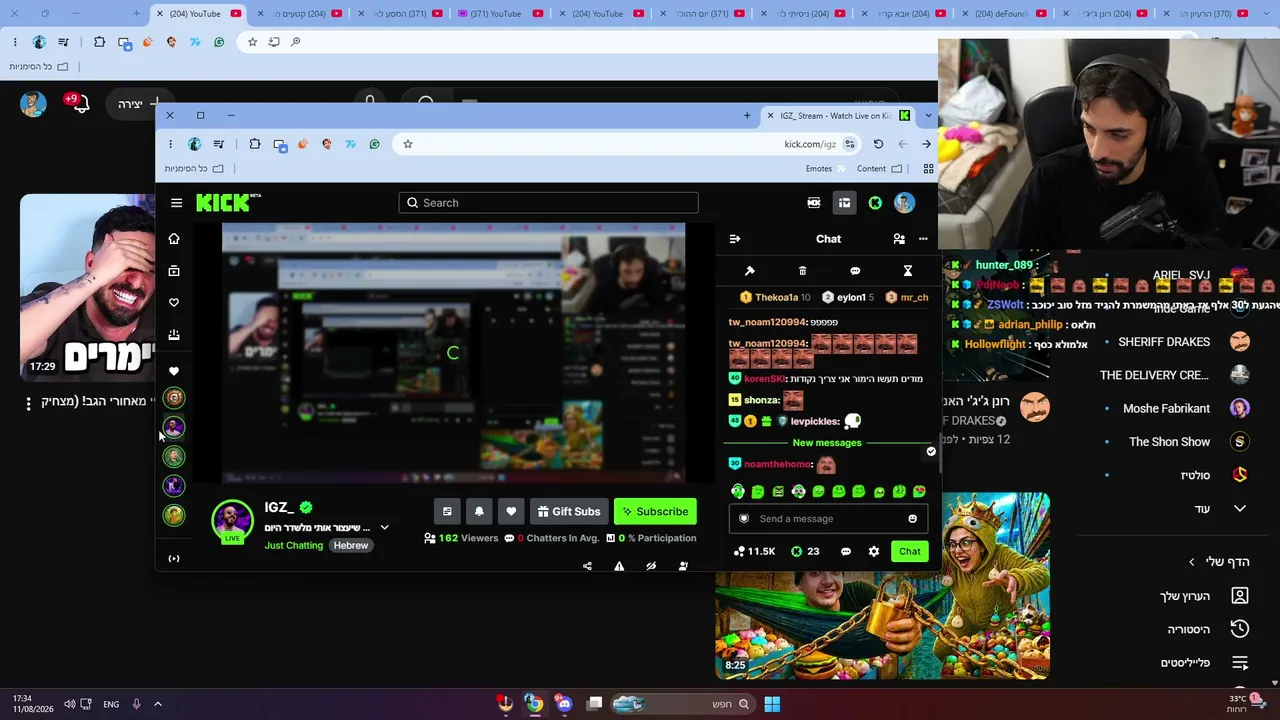Open three-dot menu on the 17:29 YouTube video

pyautogui.click(x=29, y=403)
